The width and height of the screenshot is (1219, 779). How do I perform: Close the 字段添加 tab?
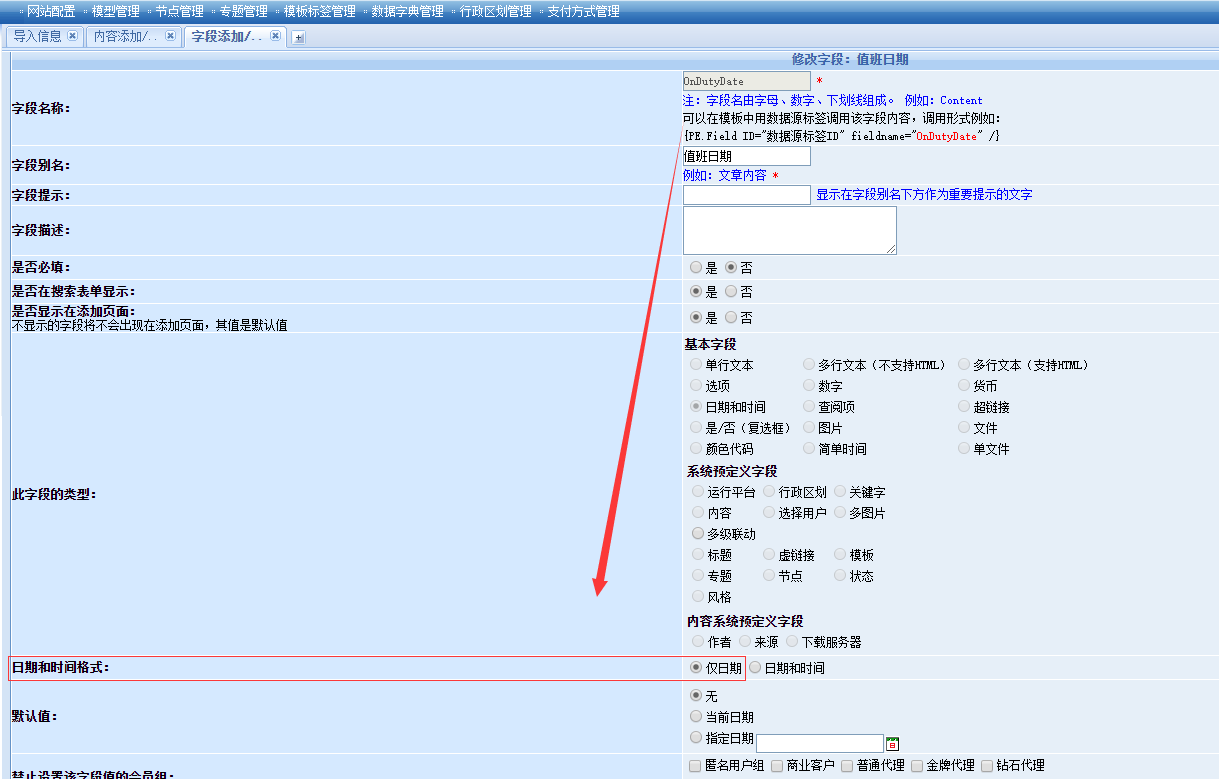(275, 36)
